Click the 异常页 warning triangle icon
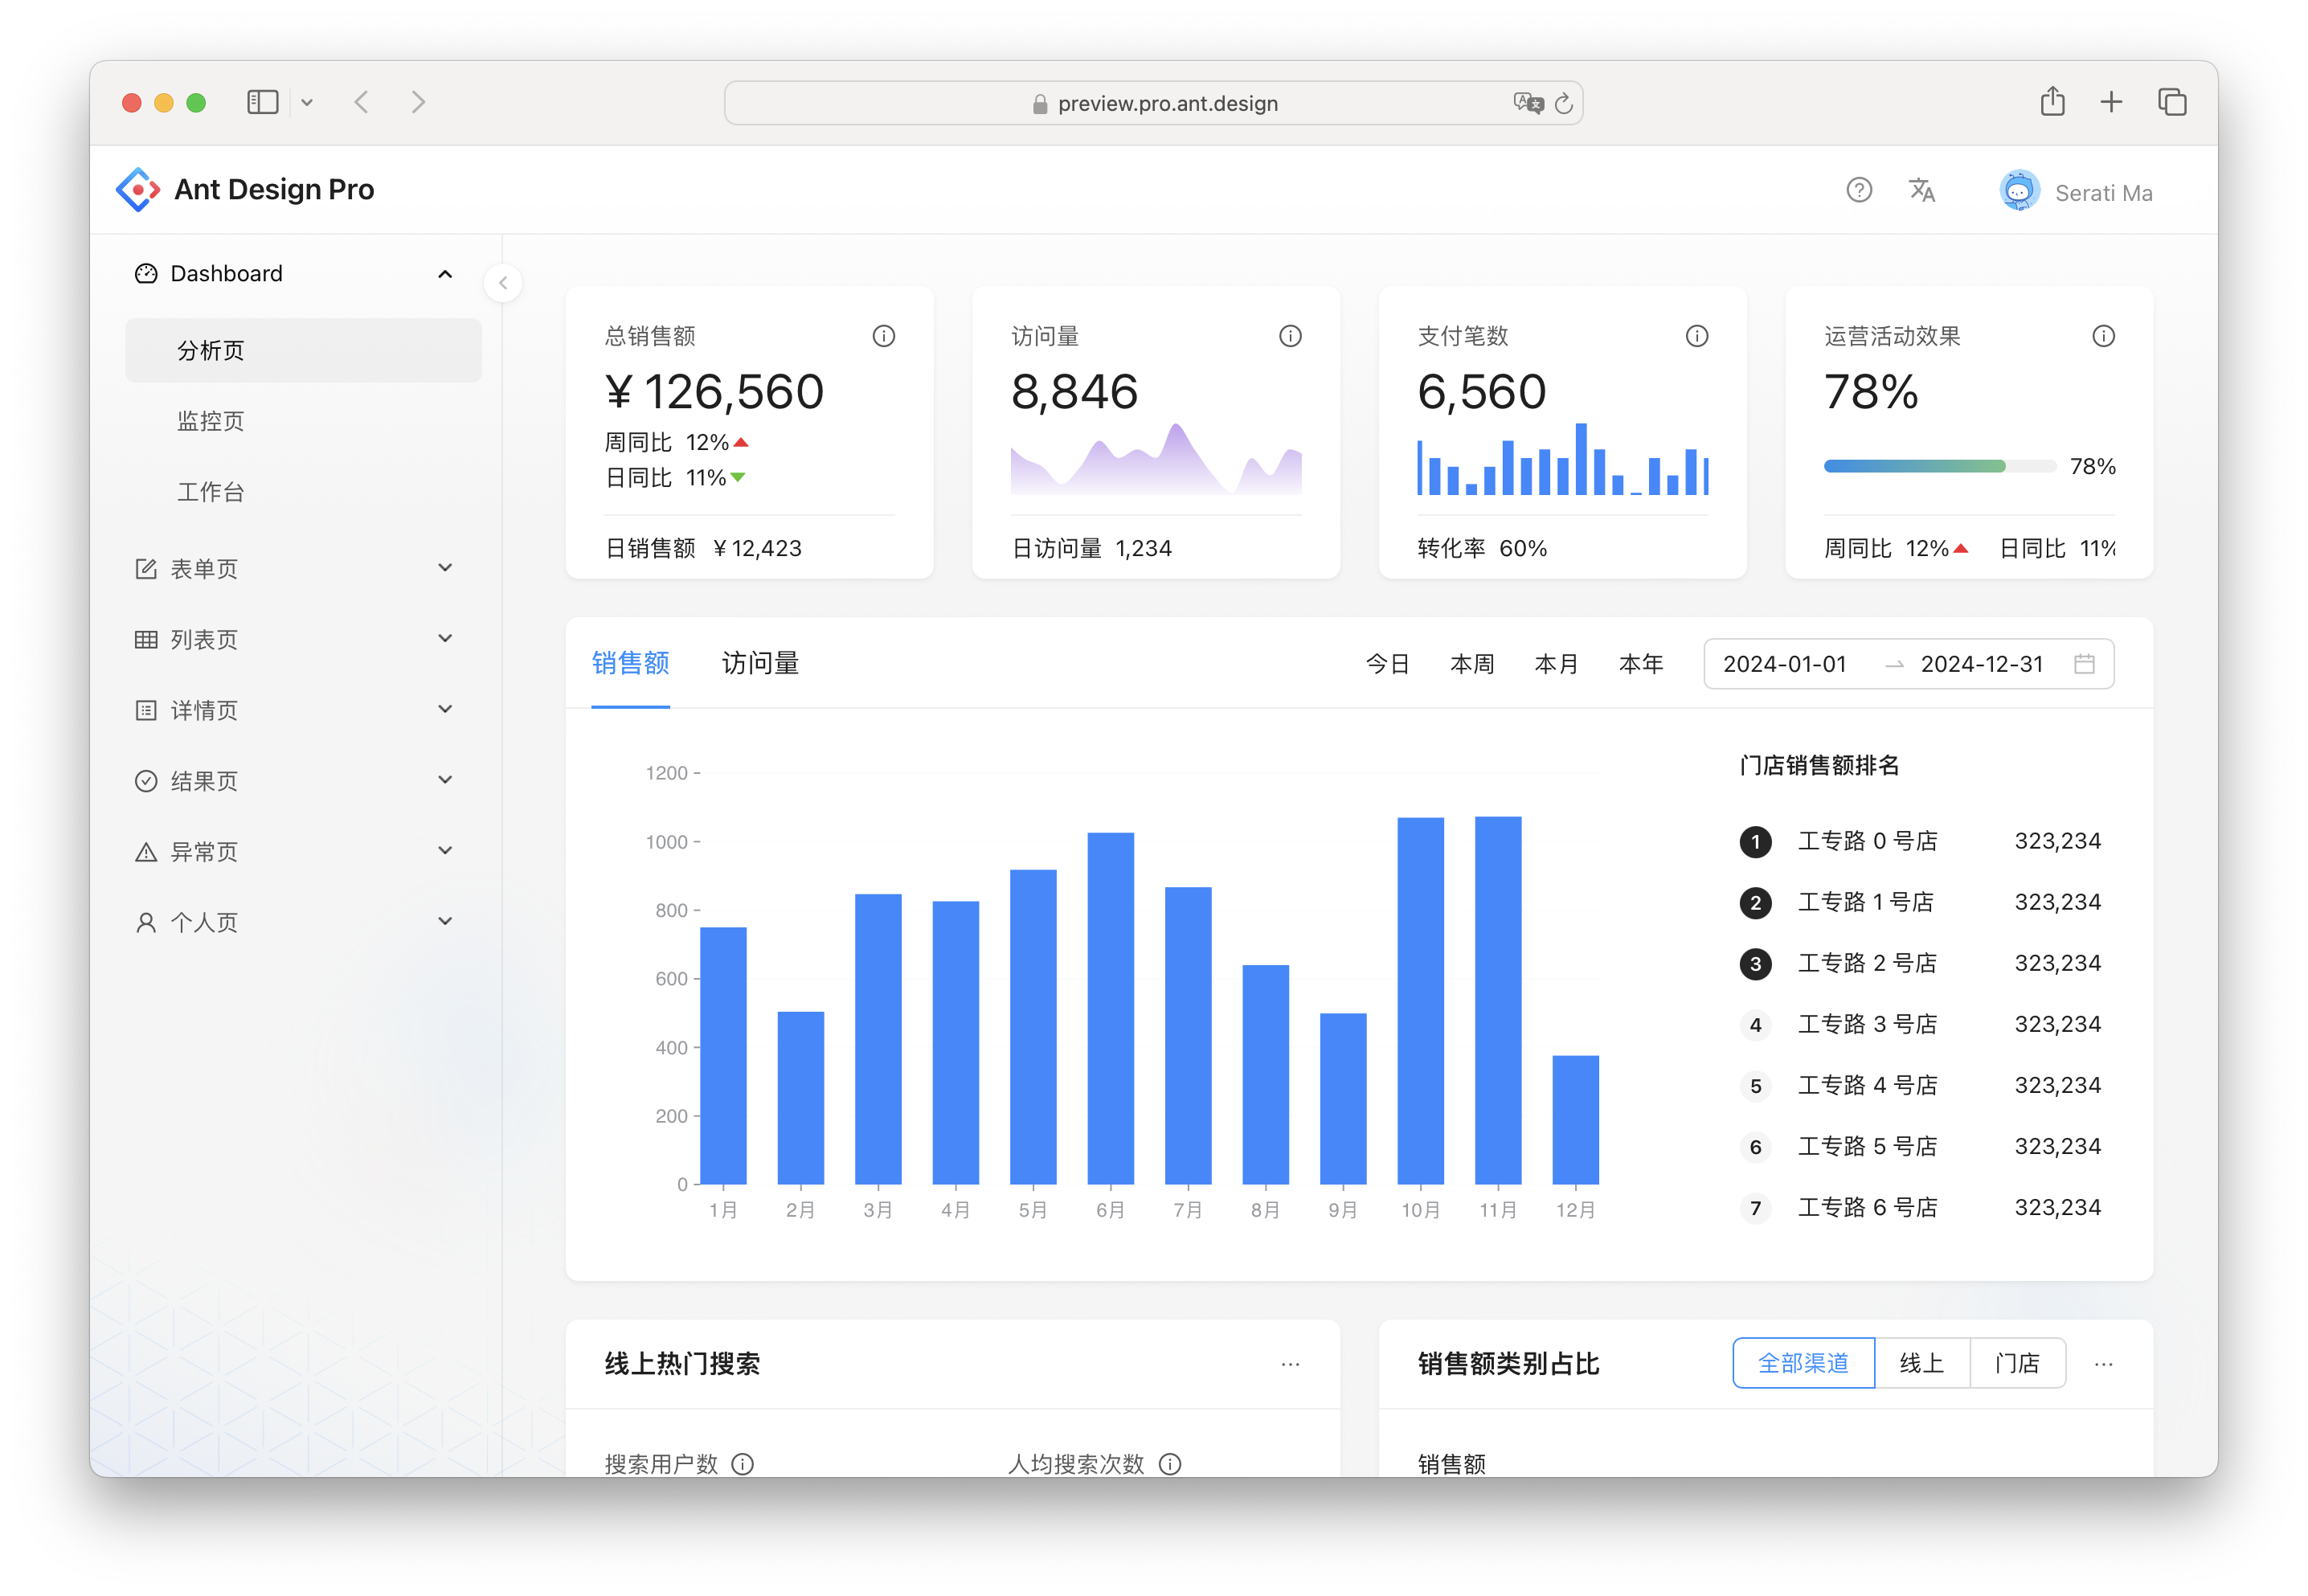The height and width of the screenshot is (1596, 2308). (x=146, y=852)
